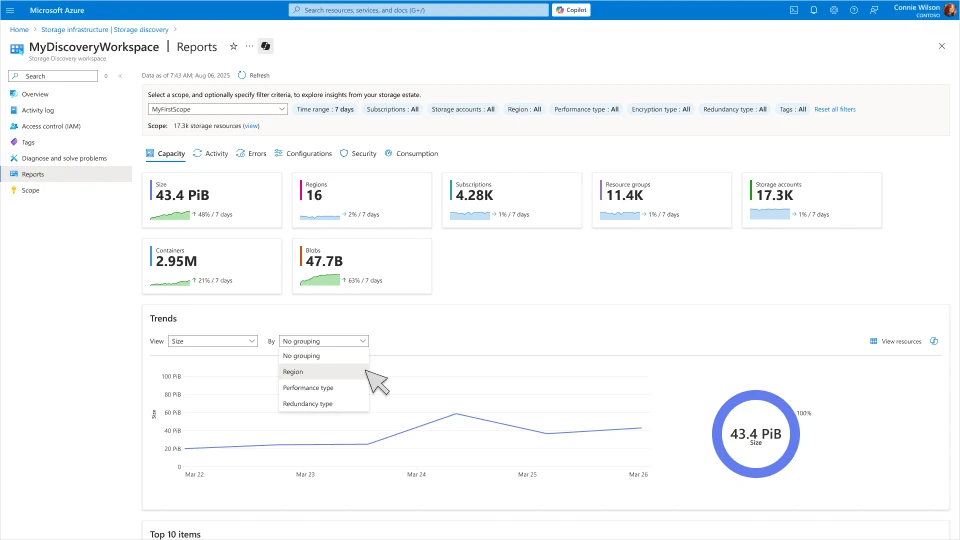The image size is (960, 540).
Task: Open Cloud Shell from the top bar
Action: [793, 10]
